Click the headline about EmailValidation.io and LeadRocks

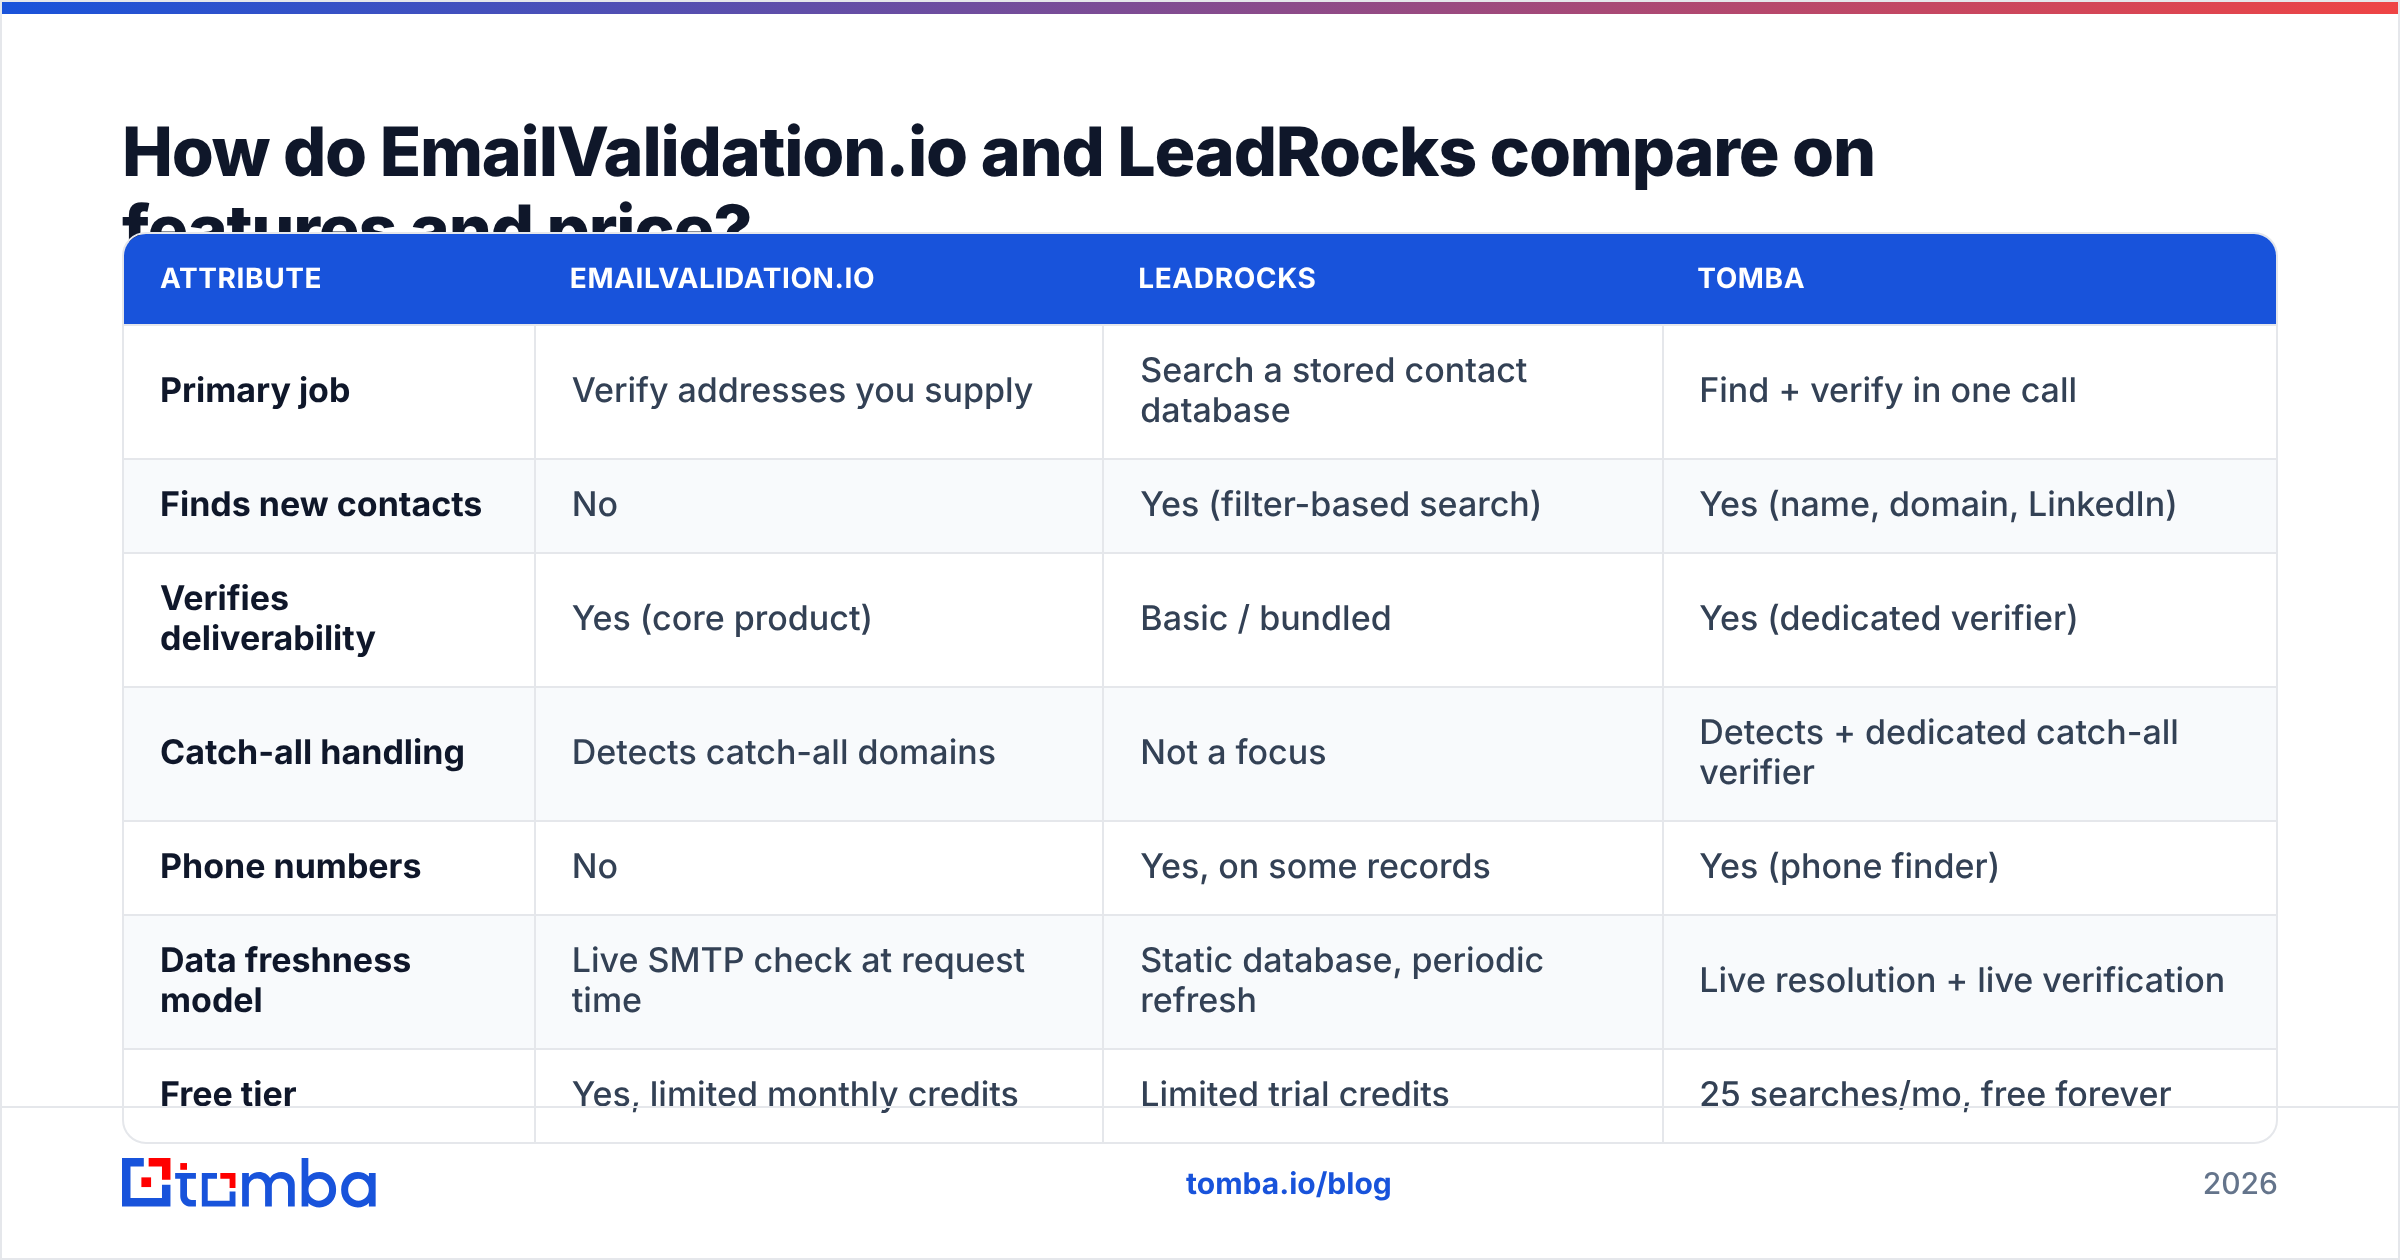(998, 178)
